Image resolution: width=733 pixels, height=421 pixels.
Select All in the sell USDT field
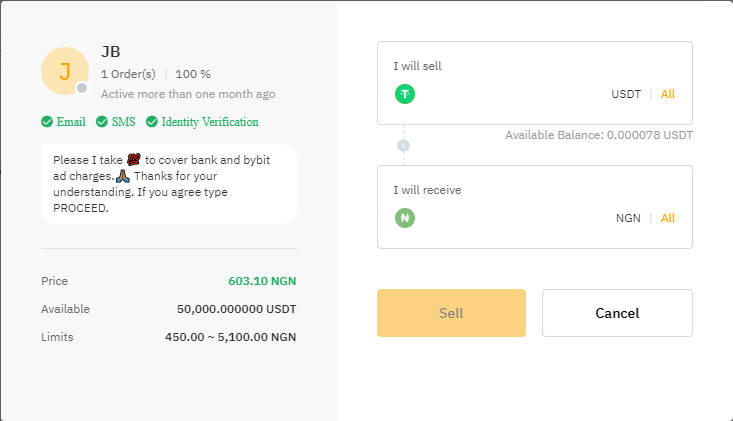click(x=668, y=94)
